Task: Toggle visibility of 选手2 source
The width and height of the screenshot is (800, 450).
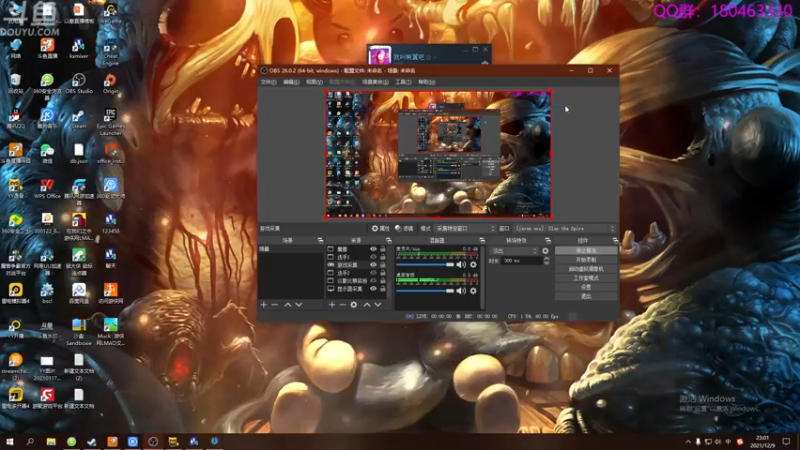Action: 373,273
